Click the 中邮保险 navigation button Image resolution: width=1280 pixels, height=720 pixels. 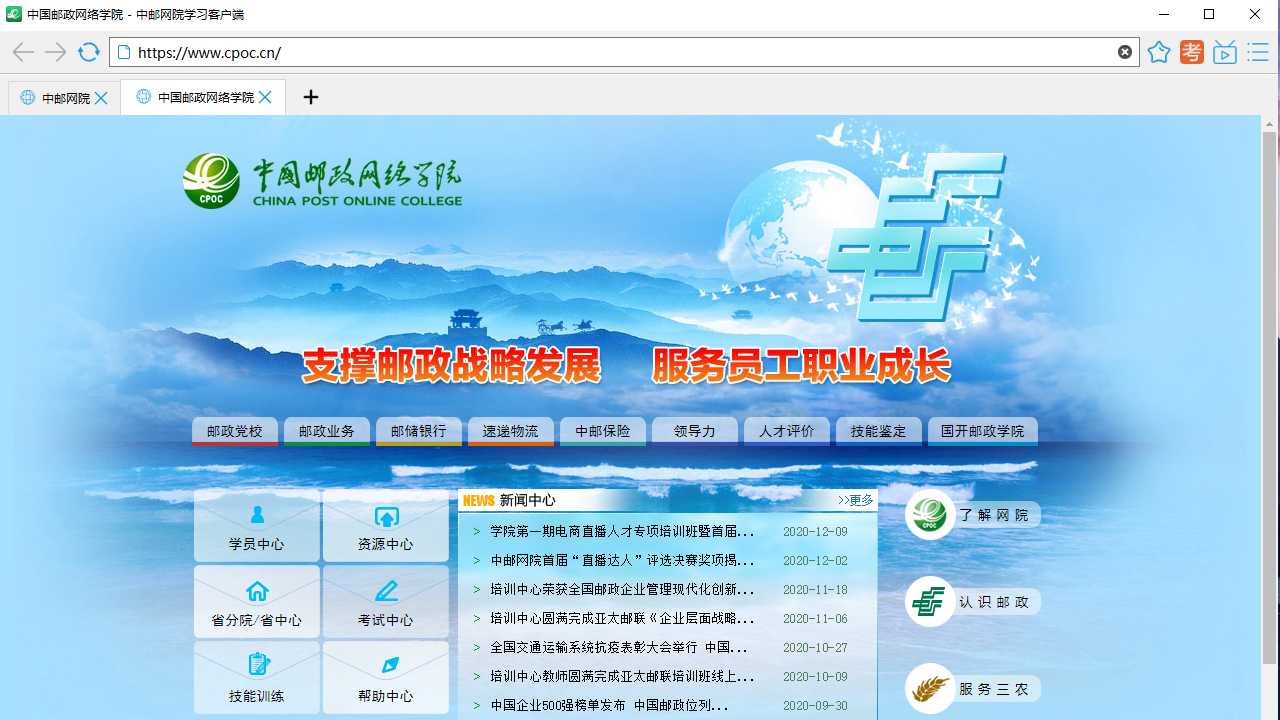click(602, 430)
